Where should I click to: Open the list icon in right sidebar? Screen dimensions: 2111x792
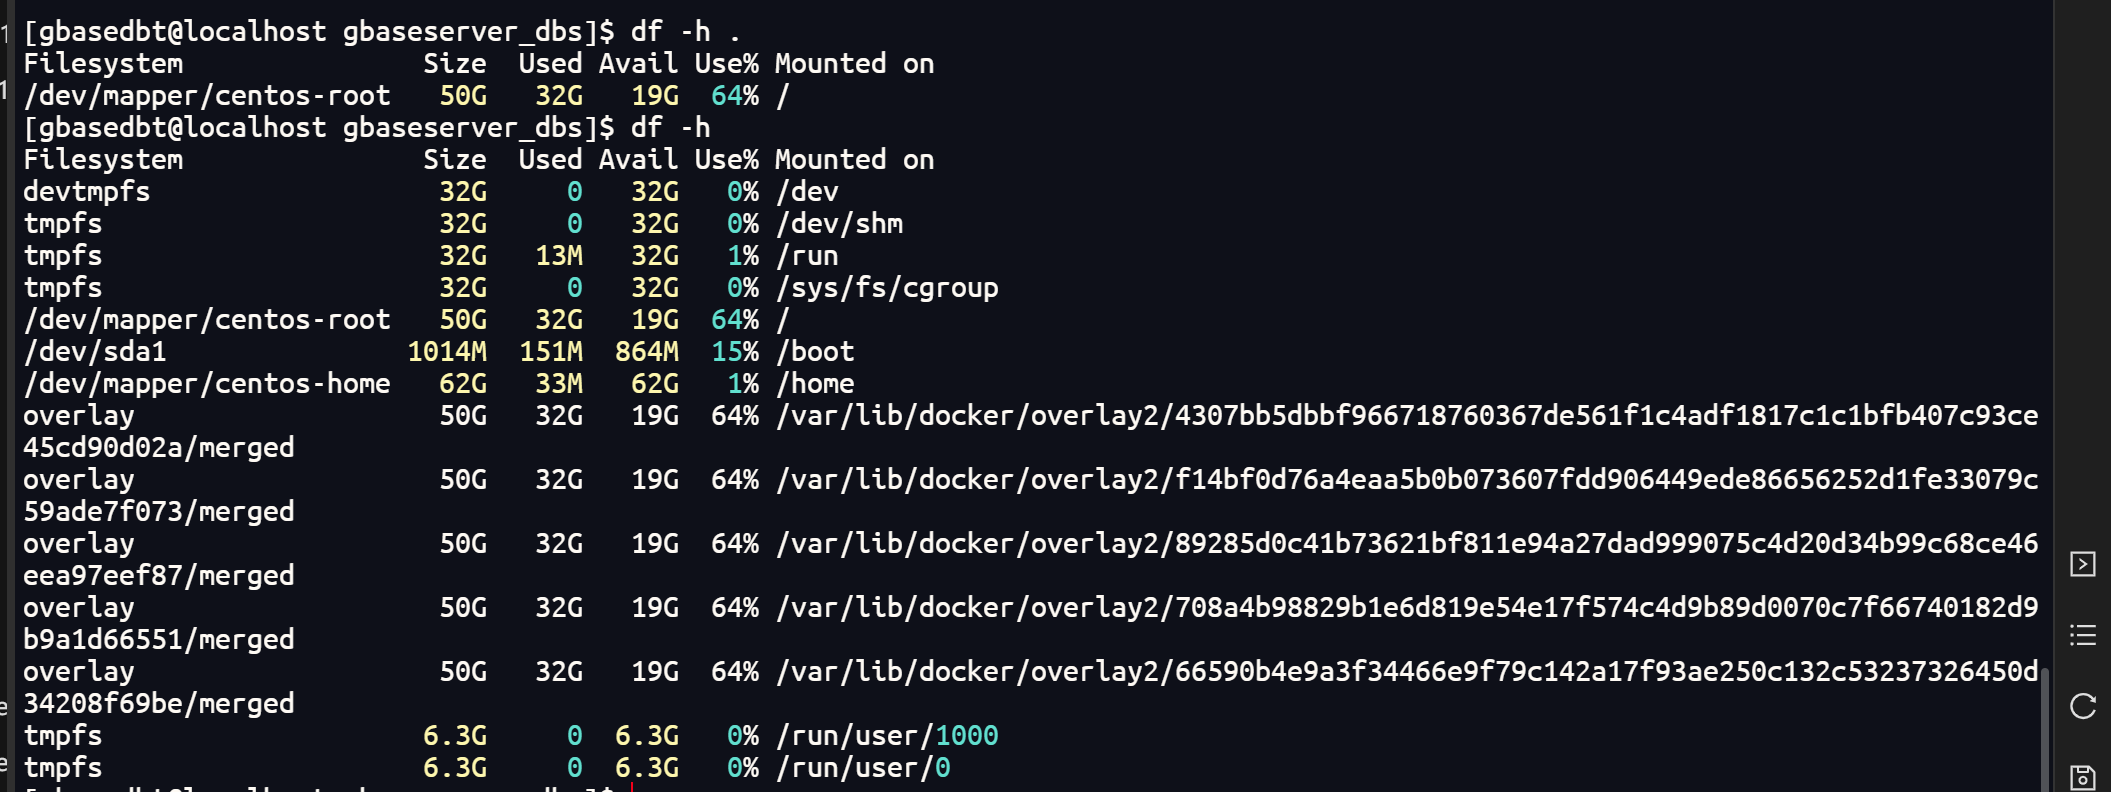tap(2082, 635)
